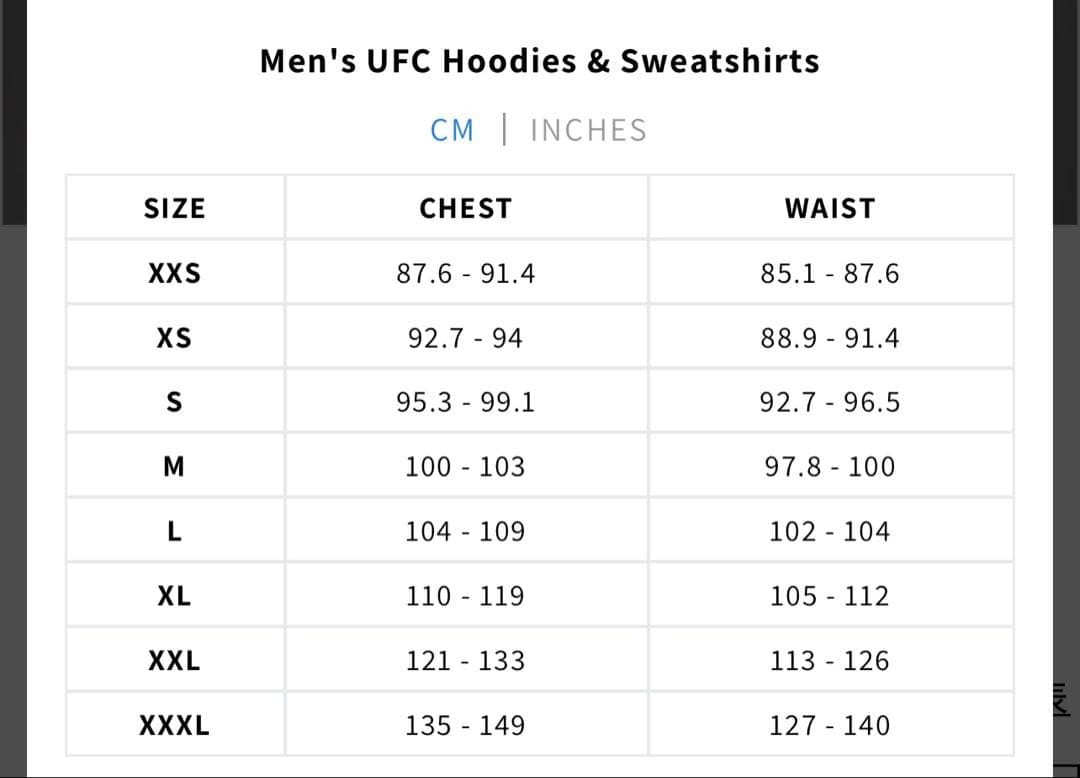This screenshot has width=1080, height=778.
Task: Click waist measurement 105 - 112 for XL
Action: [829, 596]
